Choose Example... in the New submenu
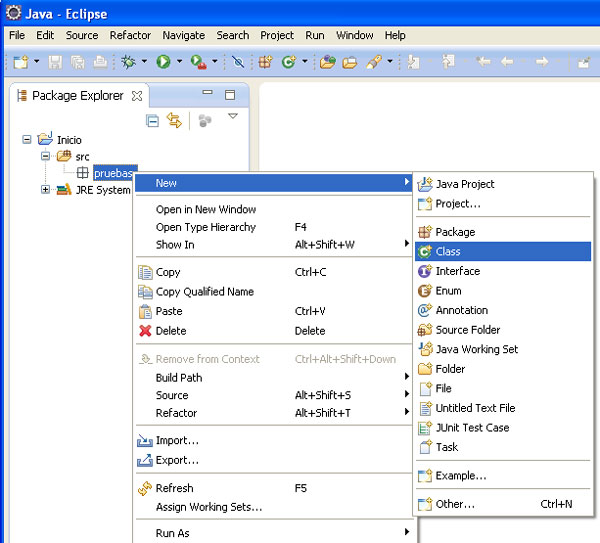Image resolution: width=600 pixels, height=543 pixels. click(x=503, y=476)
